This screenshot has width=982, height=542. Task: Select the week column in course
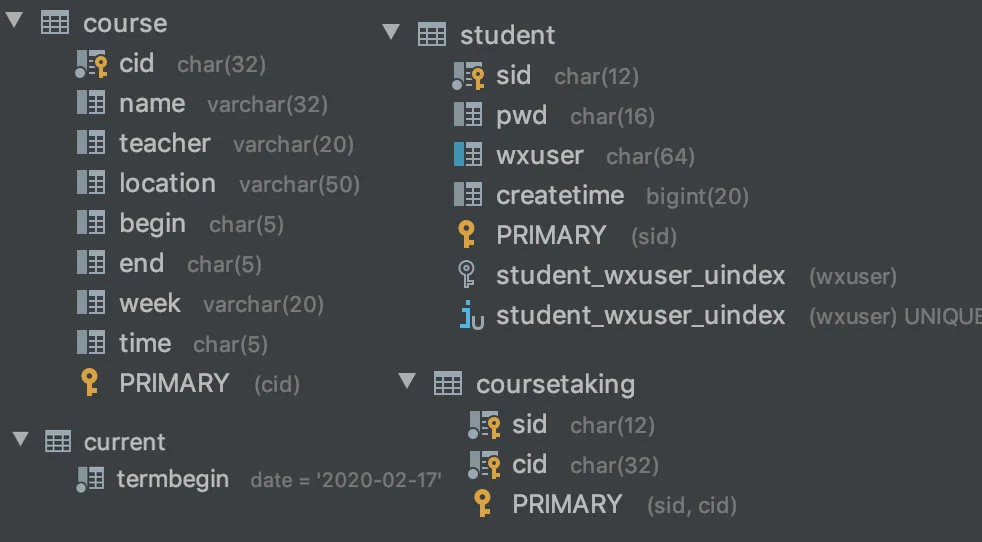(200, 304)
